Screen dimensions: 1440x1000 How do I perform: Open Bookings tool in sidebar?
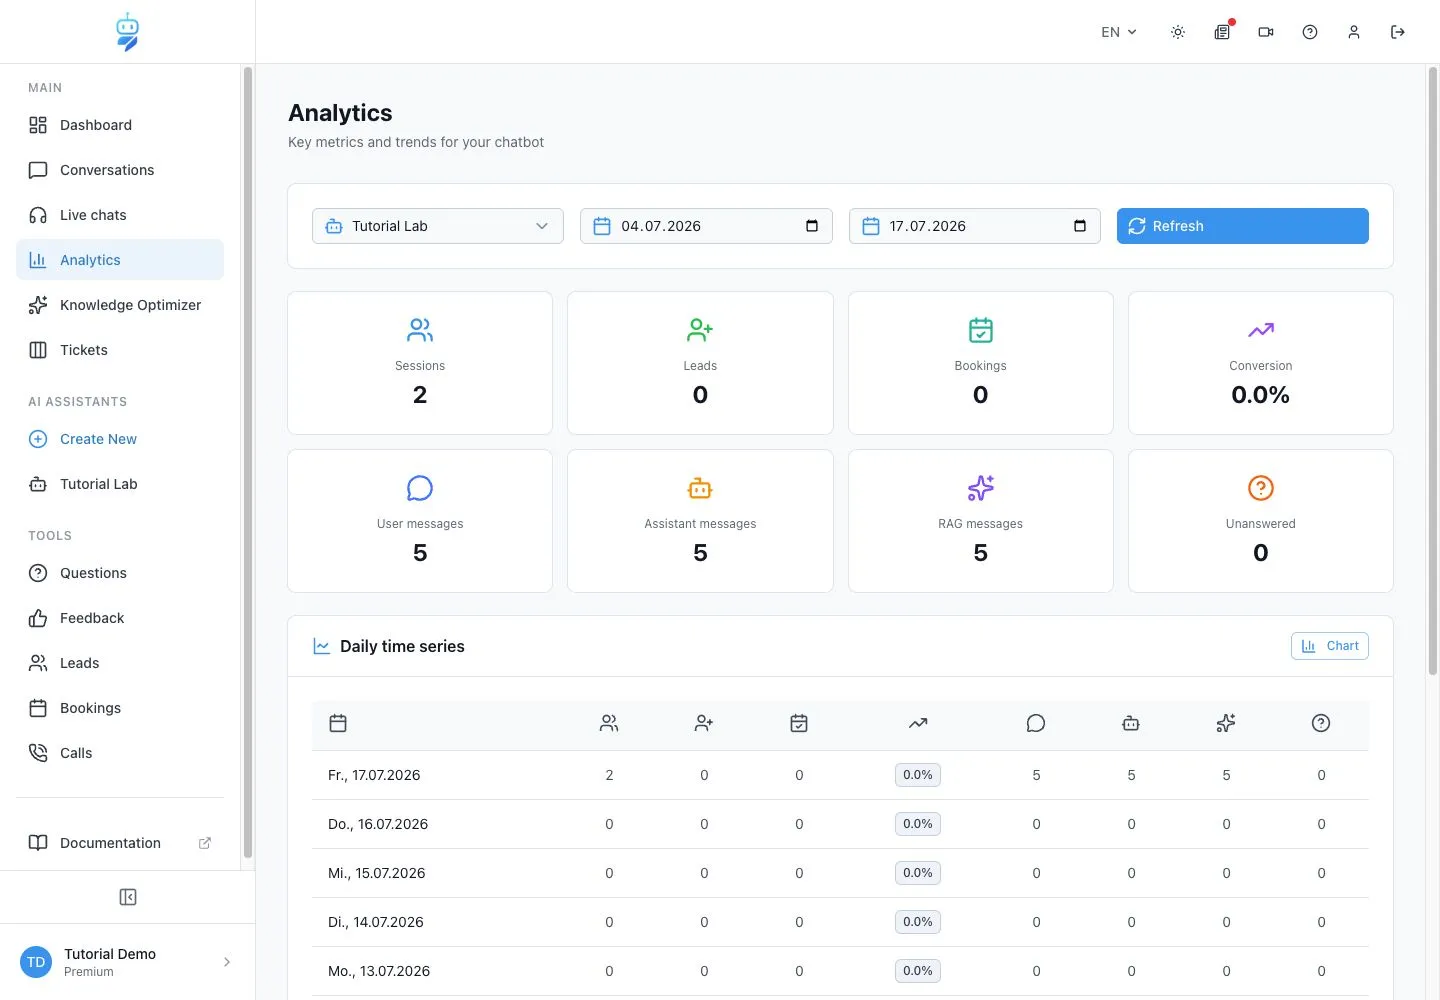click(x=120, y=708)
